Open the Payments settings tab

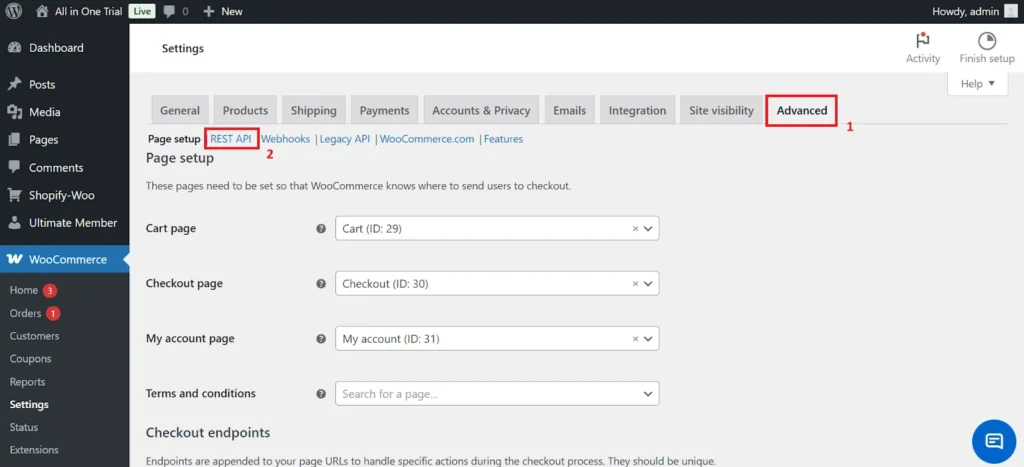coord(384,110)
